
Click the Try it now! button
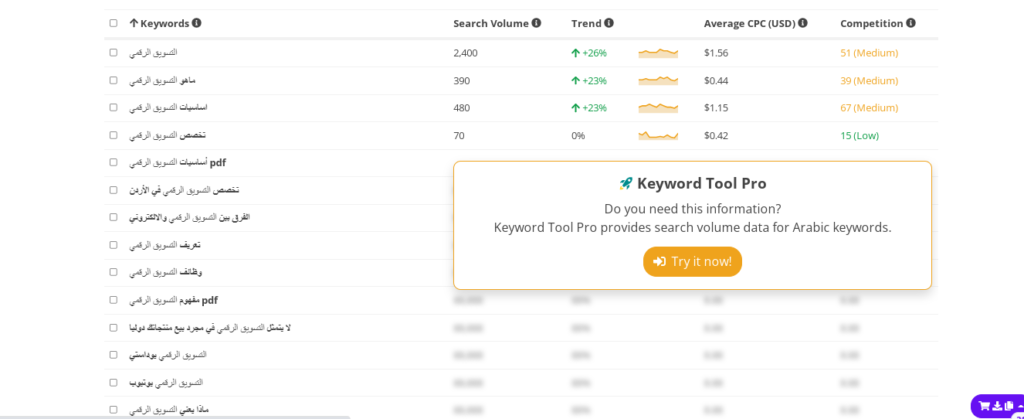692,262
